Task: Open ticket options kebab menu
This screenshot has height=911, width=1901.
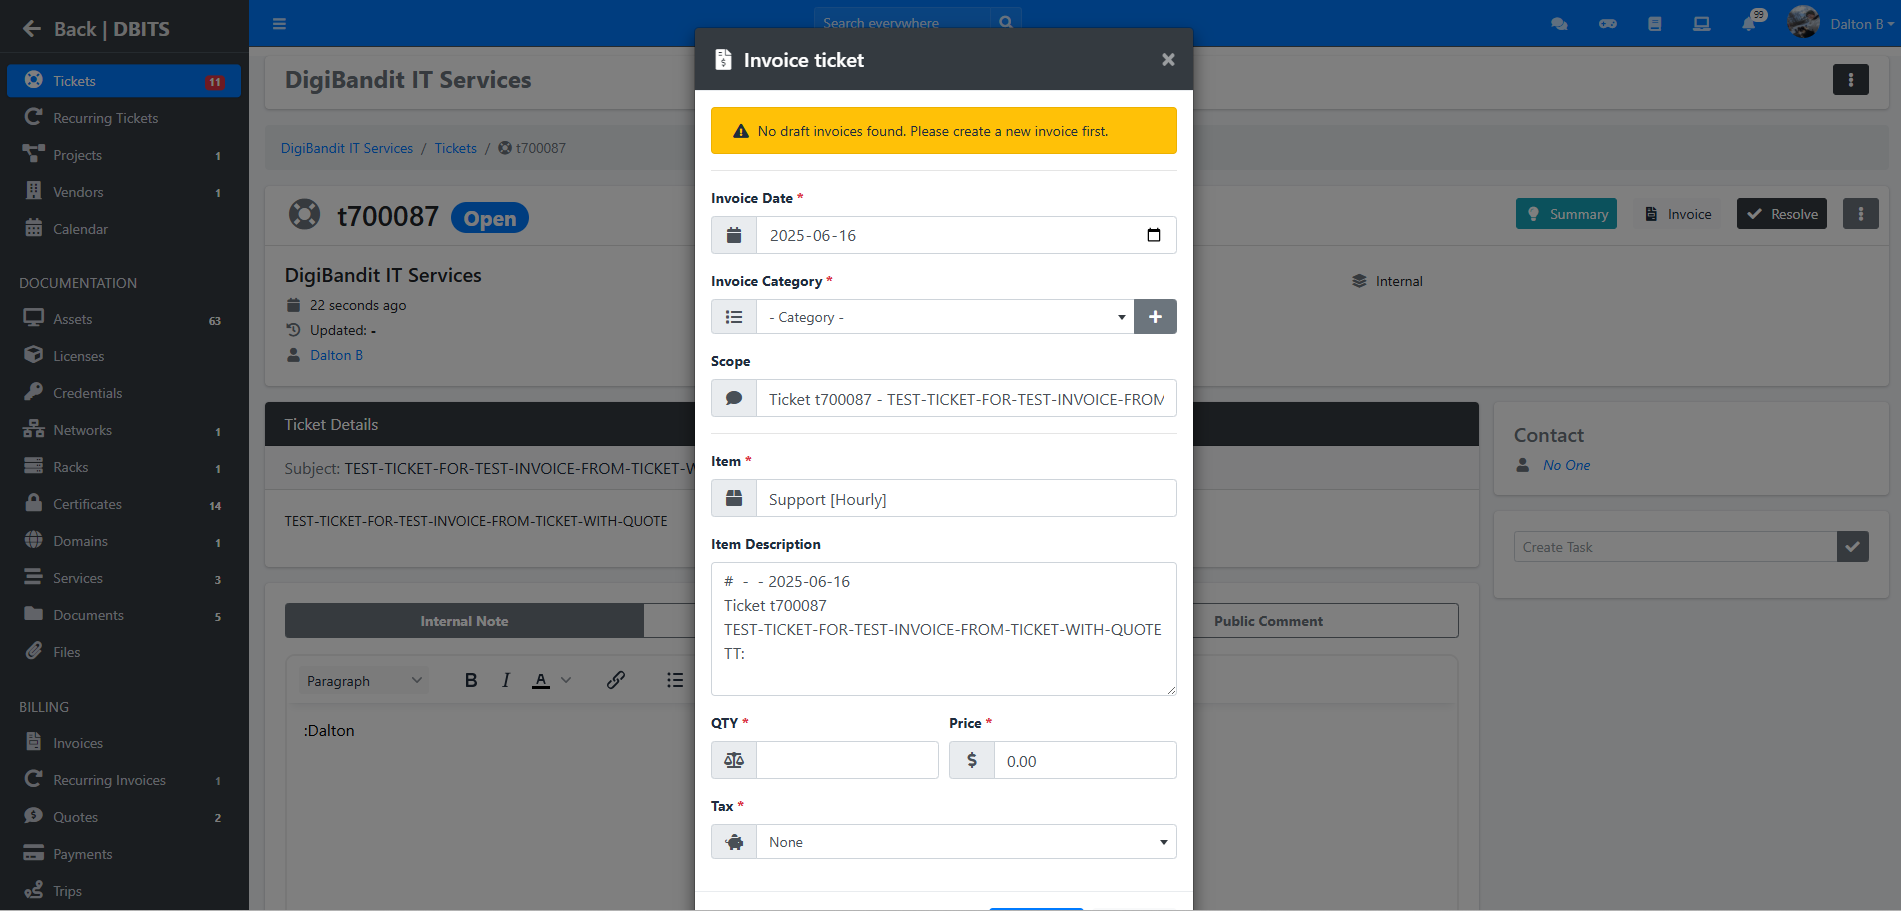Action: point(1860,214)
